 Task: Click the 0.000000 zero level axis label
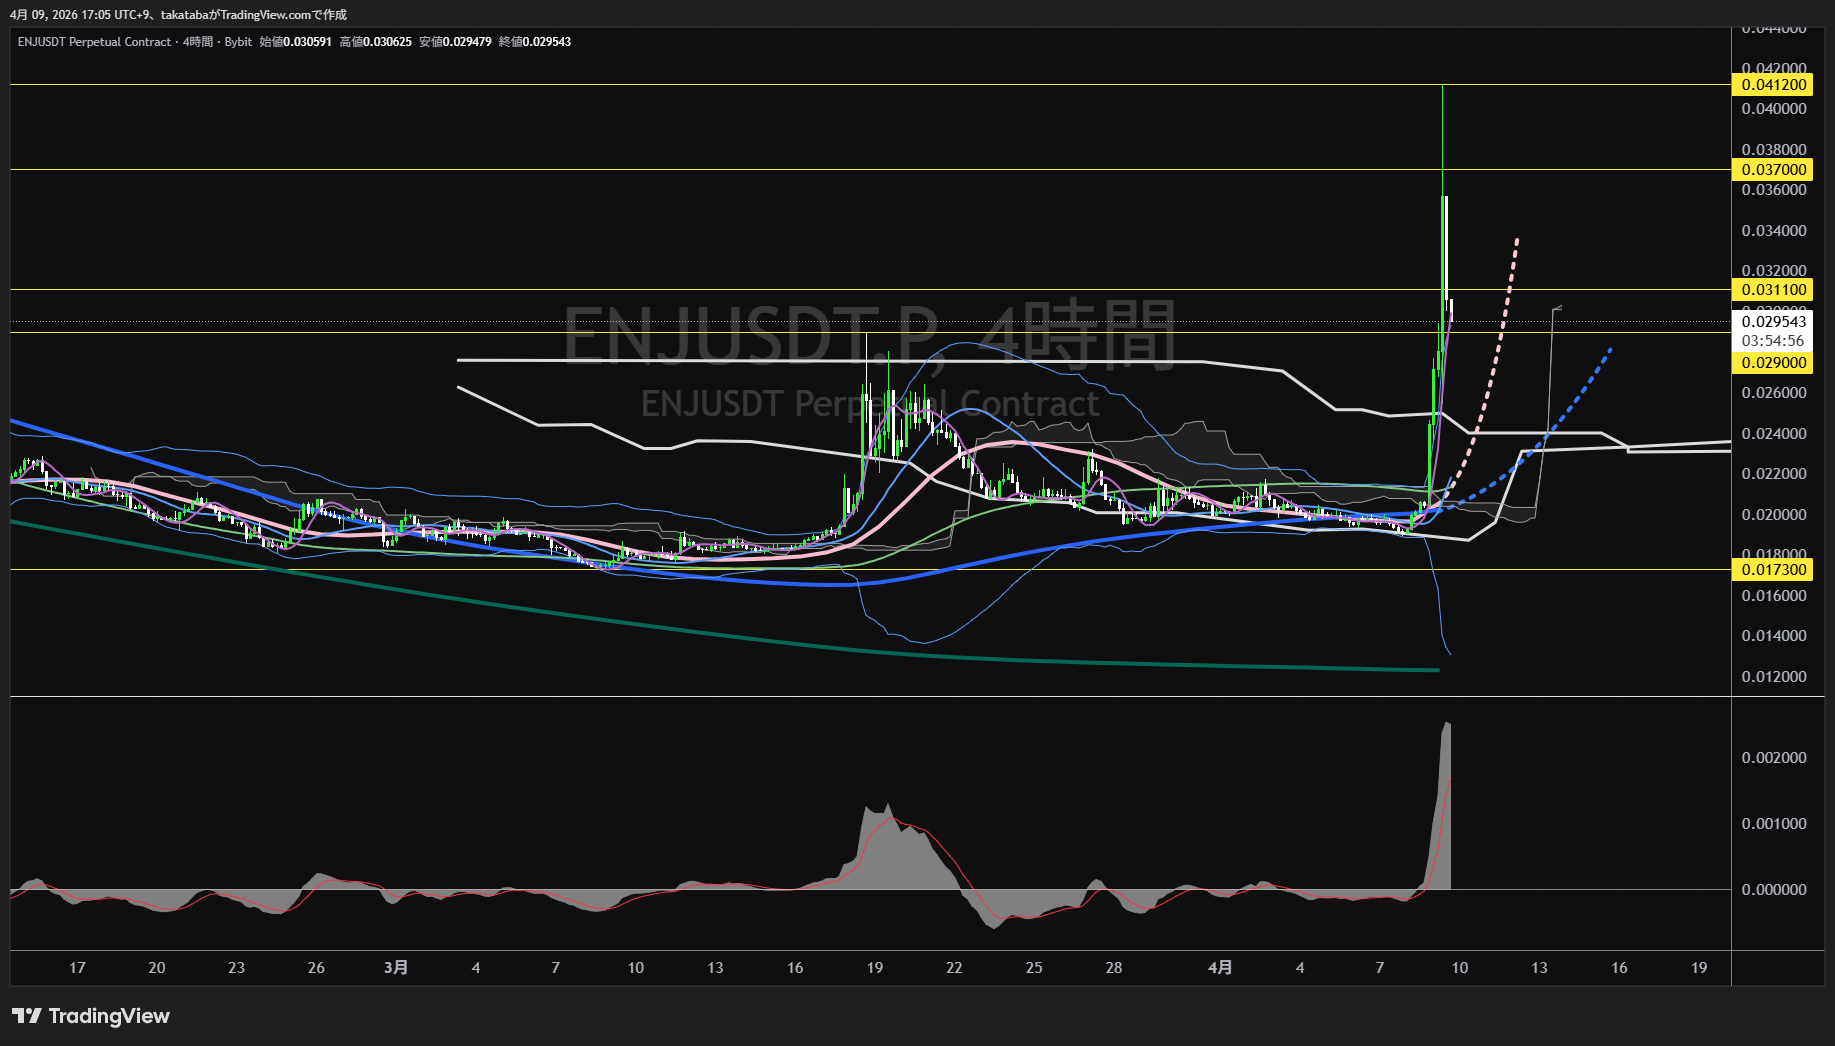tap(1773, 890)
